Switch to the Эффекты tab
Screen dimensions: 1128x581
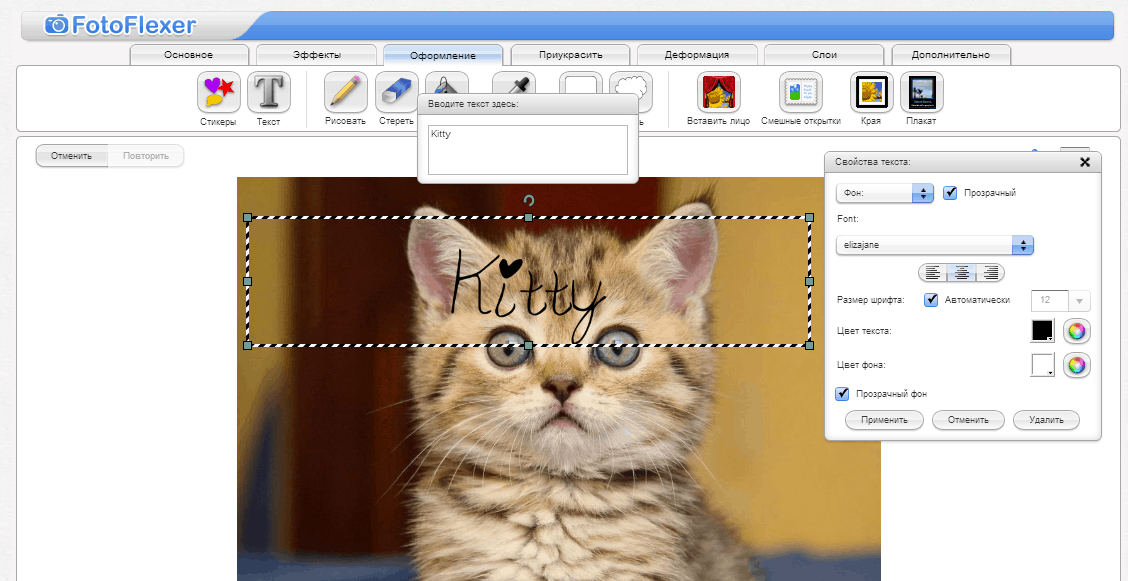(316, 54)
